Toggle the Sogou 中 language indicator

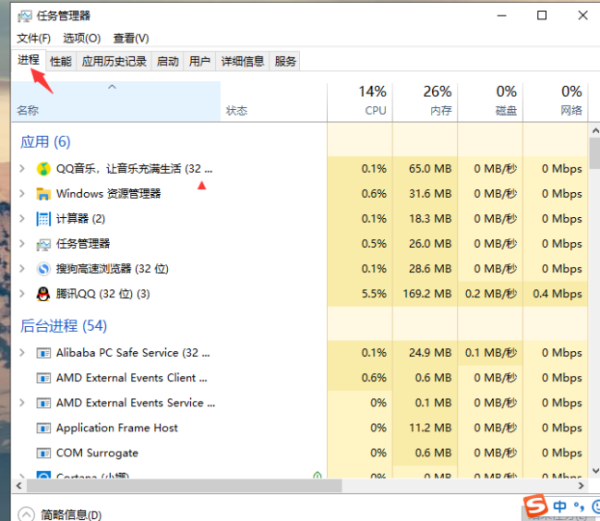pos(559,506)
